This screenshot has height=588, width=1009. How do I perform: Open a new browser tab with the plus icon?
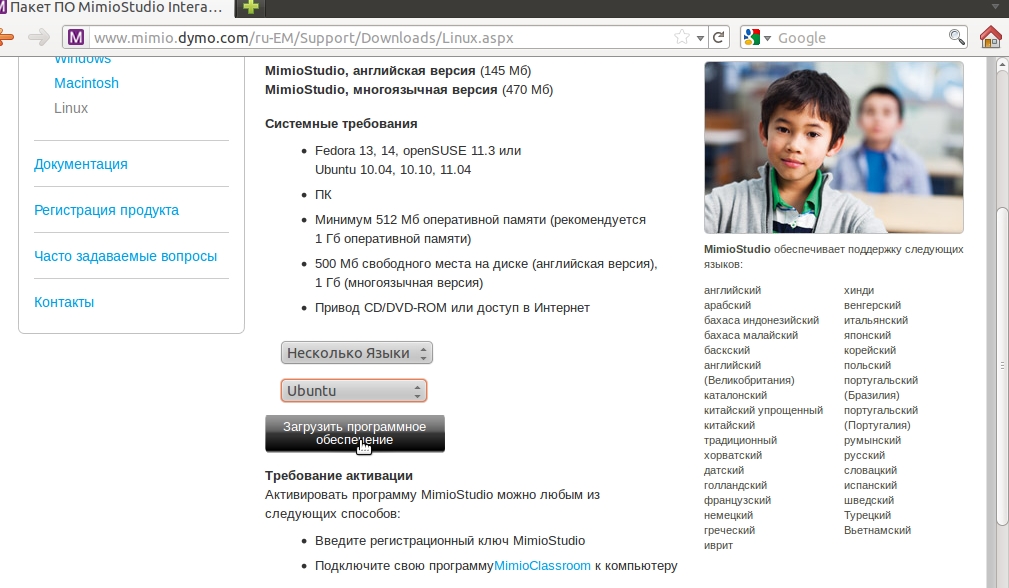point(251,8)
